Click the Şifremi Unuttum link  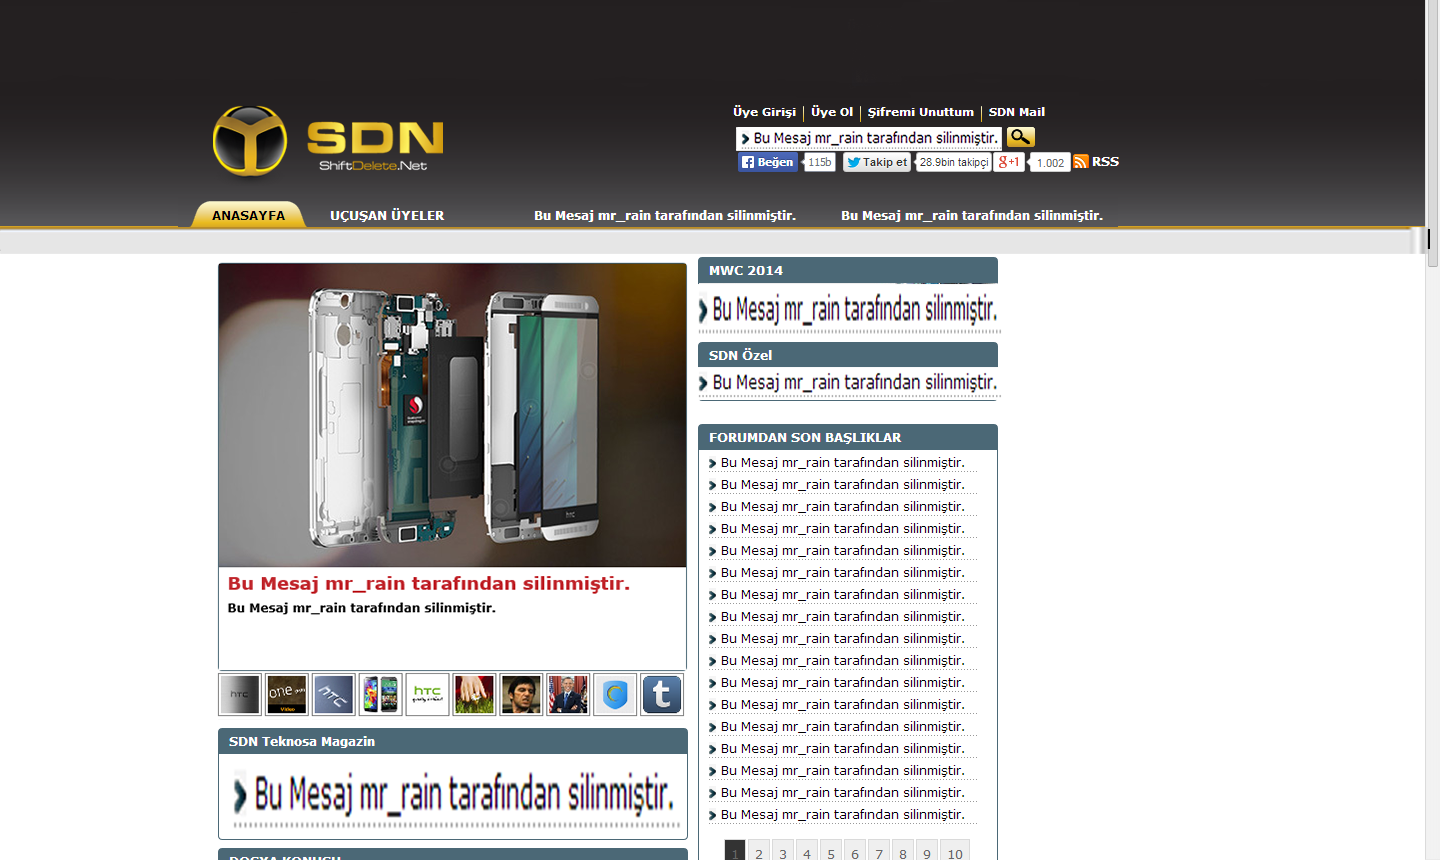tap(920, 112)
